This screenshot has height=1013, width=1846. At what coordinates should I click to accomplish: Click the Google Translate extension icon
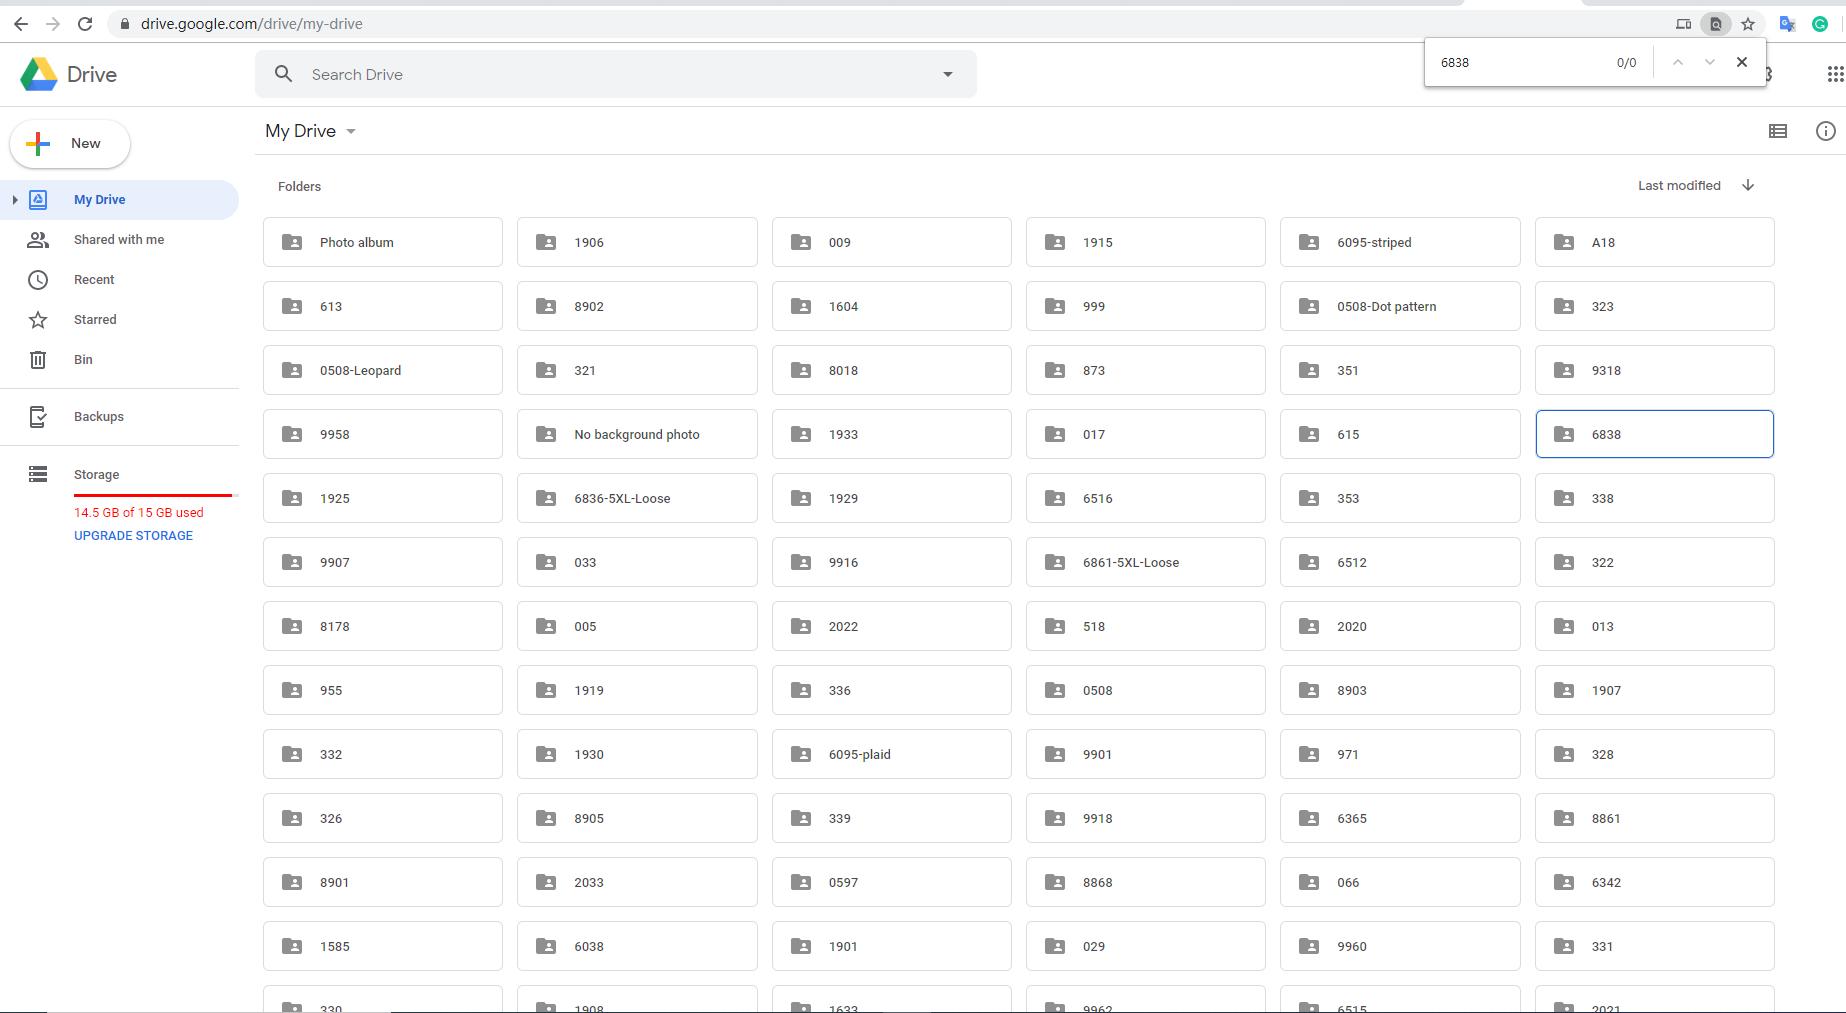tap(1787, 24)
